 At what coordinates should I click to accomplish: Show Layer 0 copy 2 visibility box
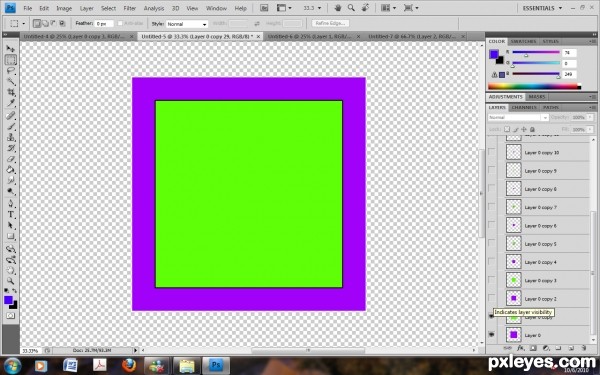coord(492,298)
